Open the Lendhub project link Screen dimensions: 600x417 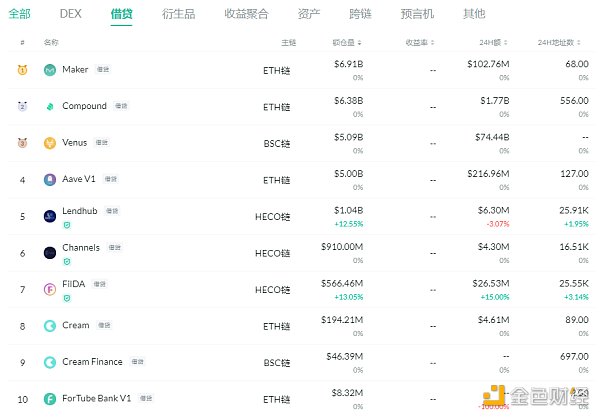[80, 211]
